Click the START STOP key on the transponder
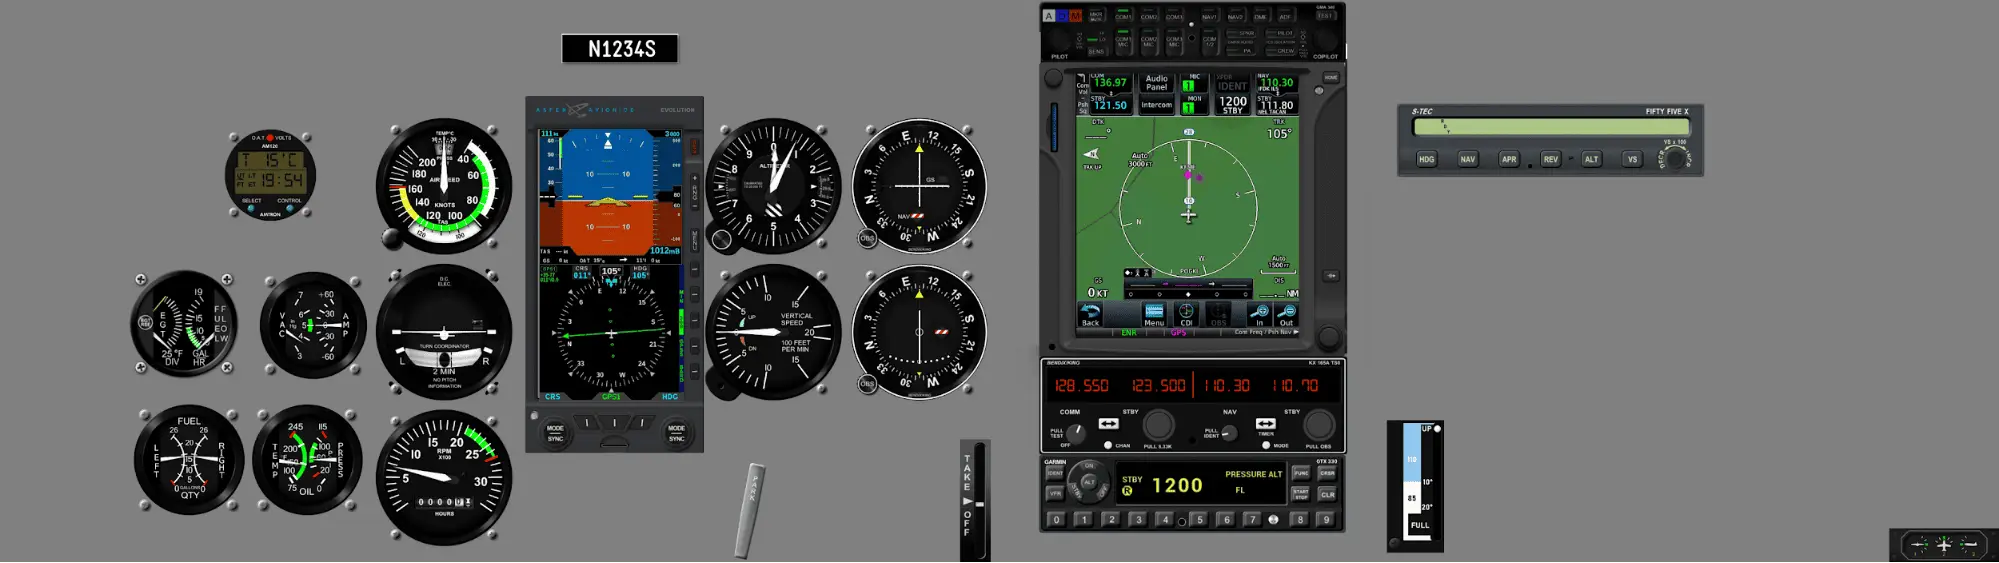Screen dimensions: 1999x563 coord(1301,493)
